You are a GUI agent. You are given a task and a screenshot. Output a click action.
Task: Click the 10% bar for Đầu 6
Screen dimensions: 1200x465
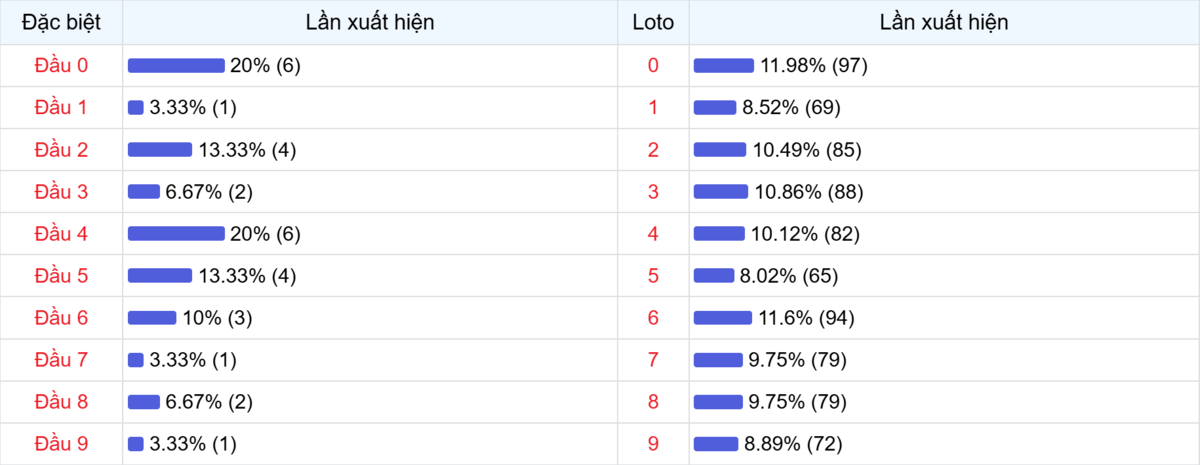(152, 317)
